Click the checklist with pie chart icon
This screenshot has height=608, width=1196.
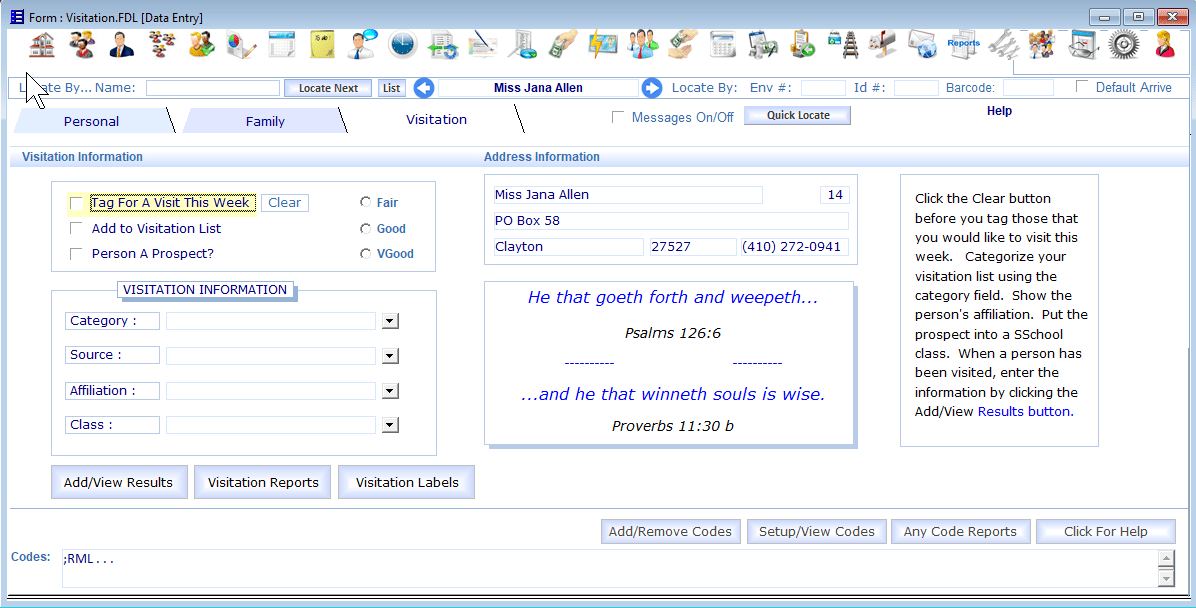[522, 45]
